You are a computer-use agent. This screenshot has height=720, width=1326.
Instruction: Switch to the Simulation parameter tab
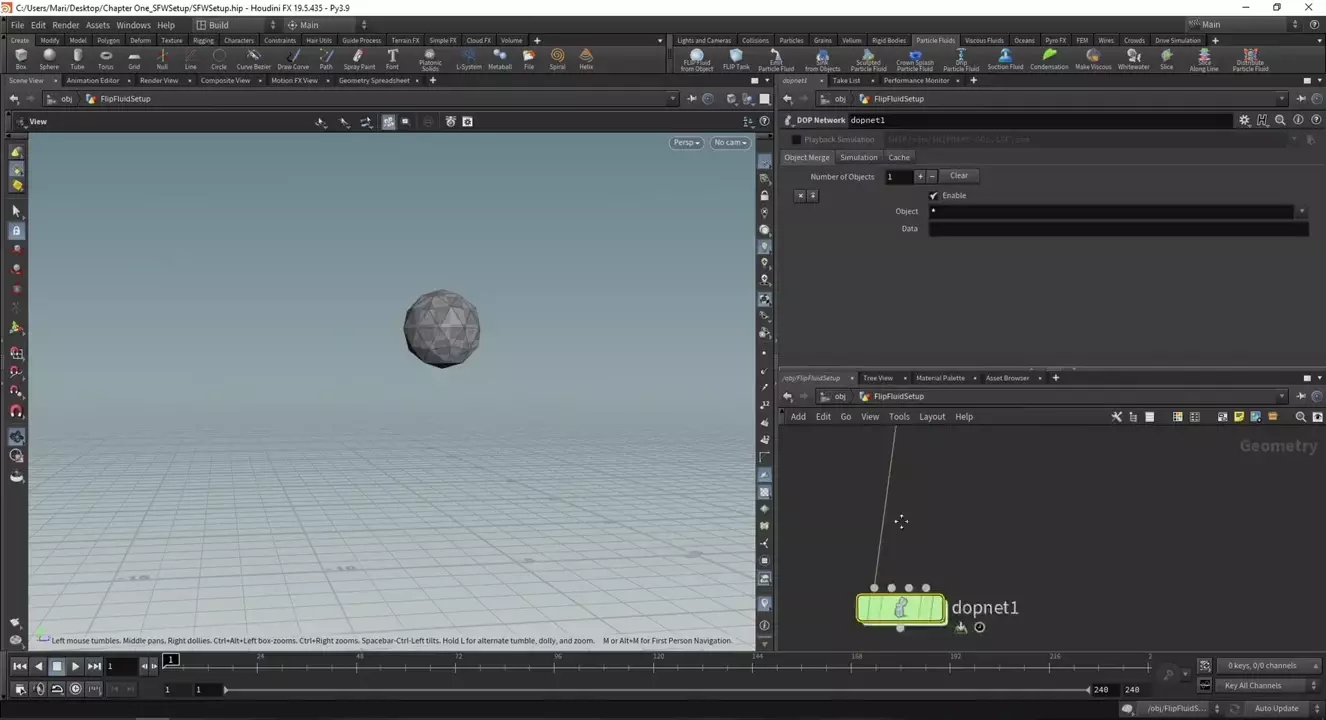pyautogui.click(x=858, y=158)
